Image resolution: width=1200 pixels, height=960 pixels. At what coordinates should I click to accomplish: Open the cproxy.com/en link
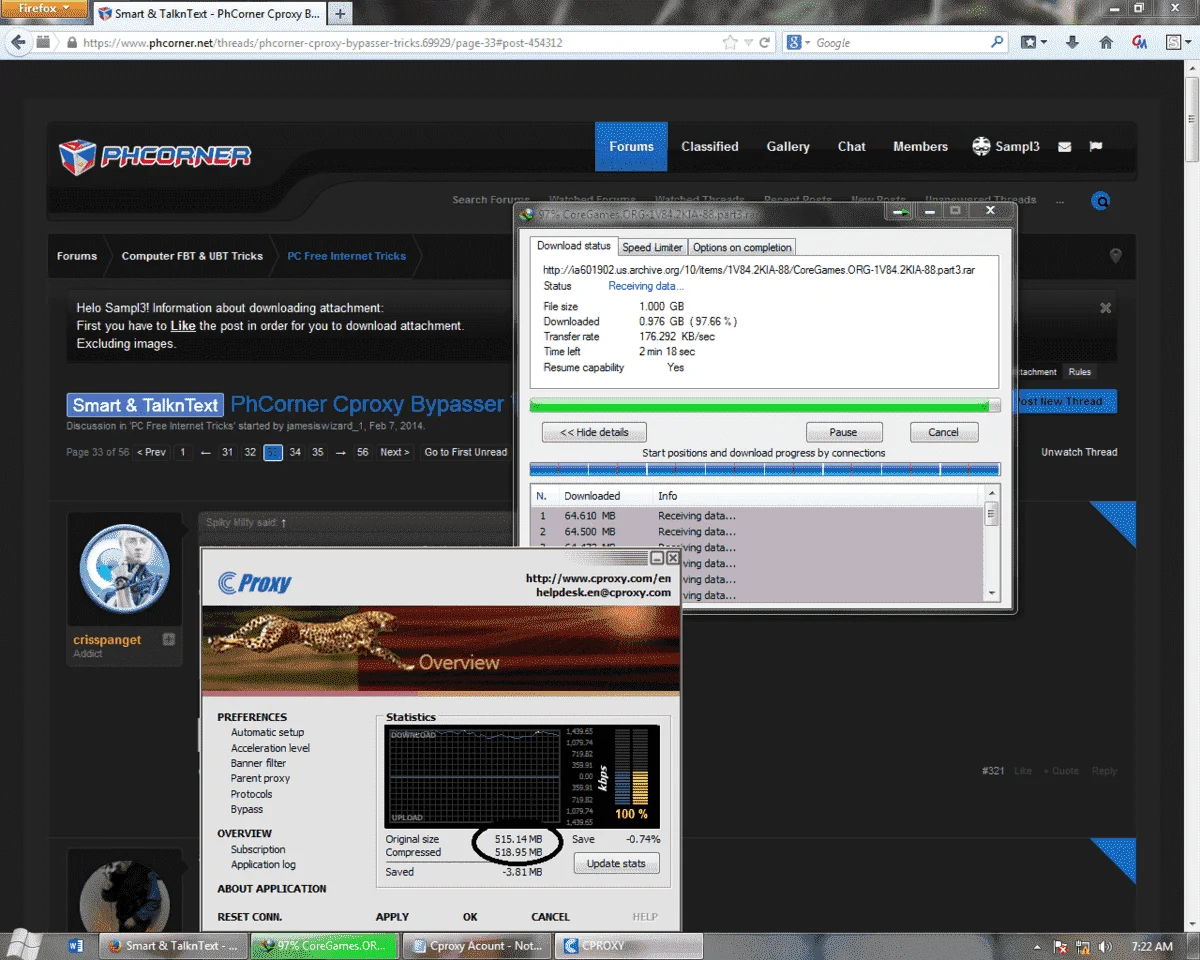pos(598,578)
